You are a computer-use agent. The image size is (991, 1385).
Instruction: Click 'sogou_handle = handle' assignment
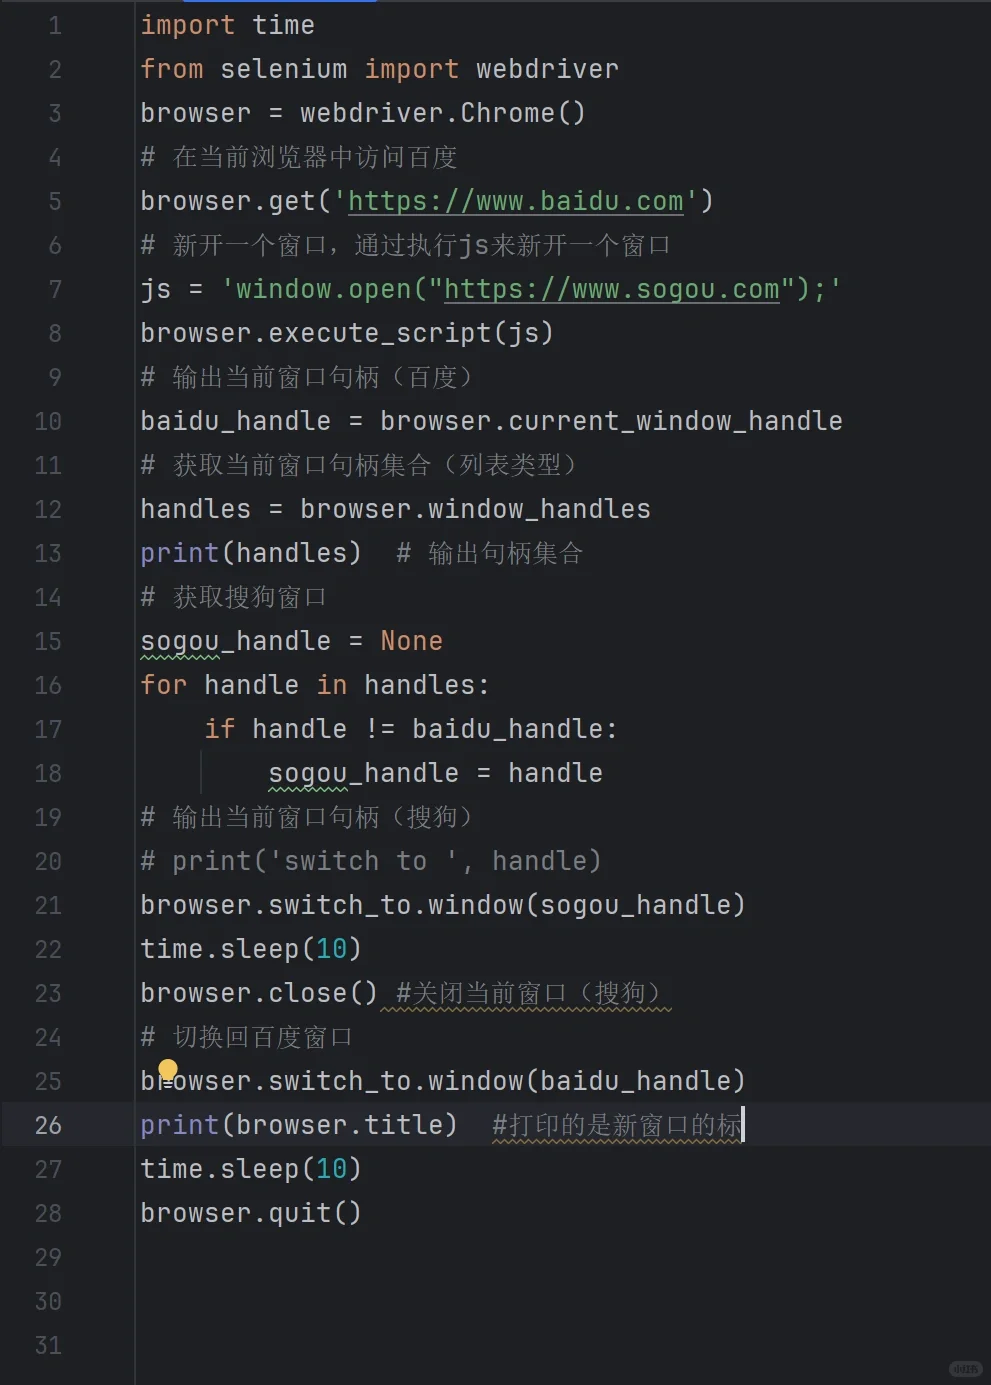(435, 773)
